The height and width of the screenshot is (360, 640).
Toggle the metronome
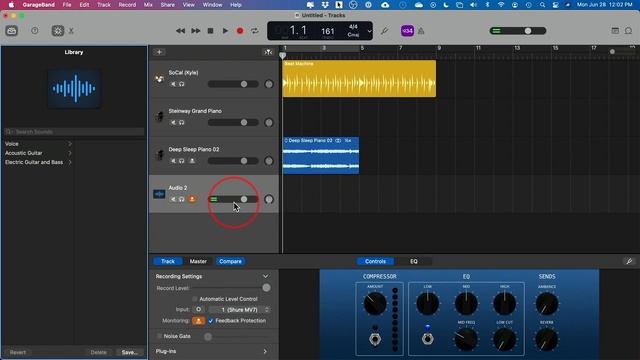coord(421,31)
